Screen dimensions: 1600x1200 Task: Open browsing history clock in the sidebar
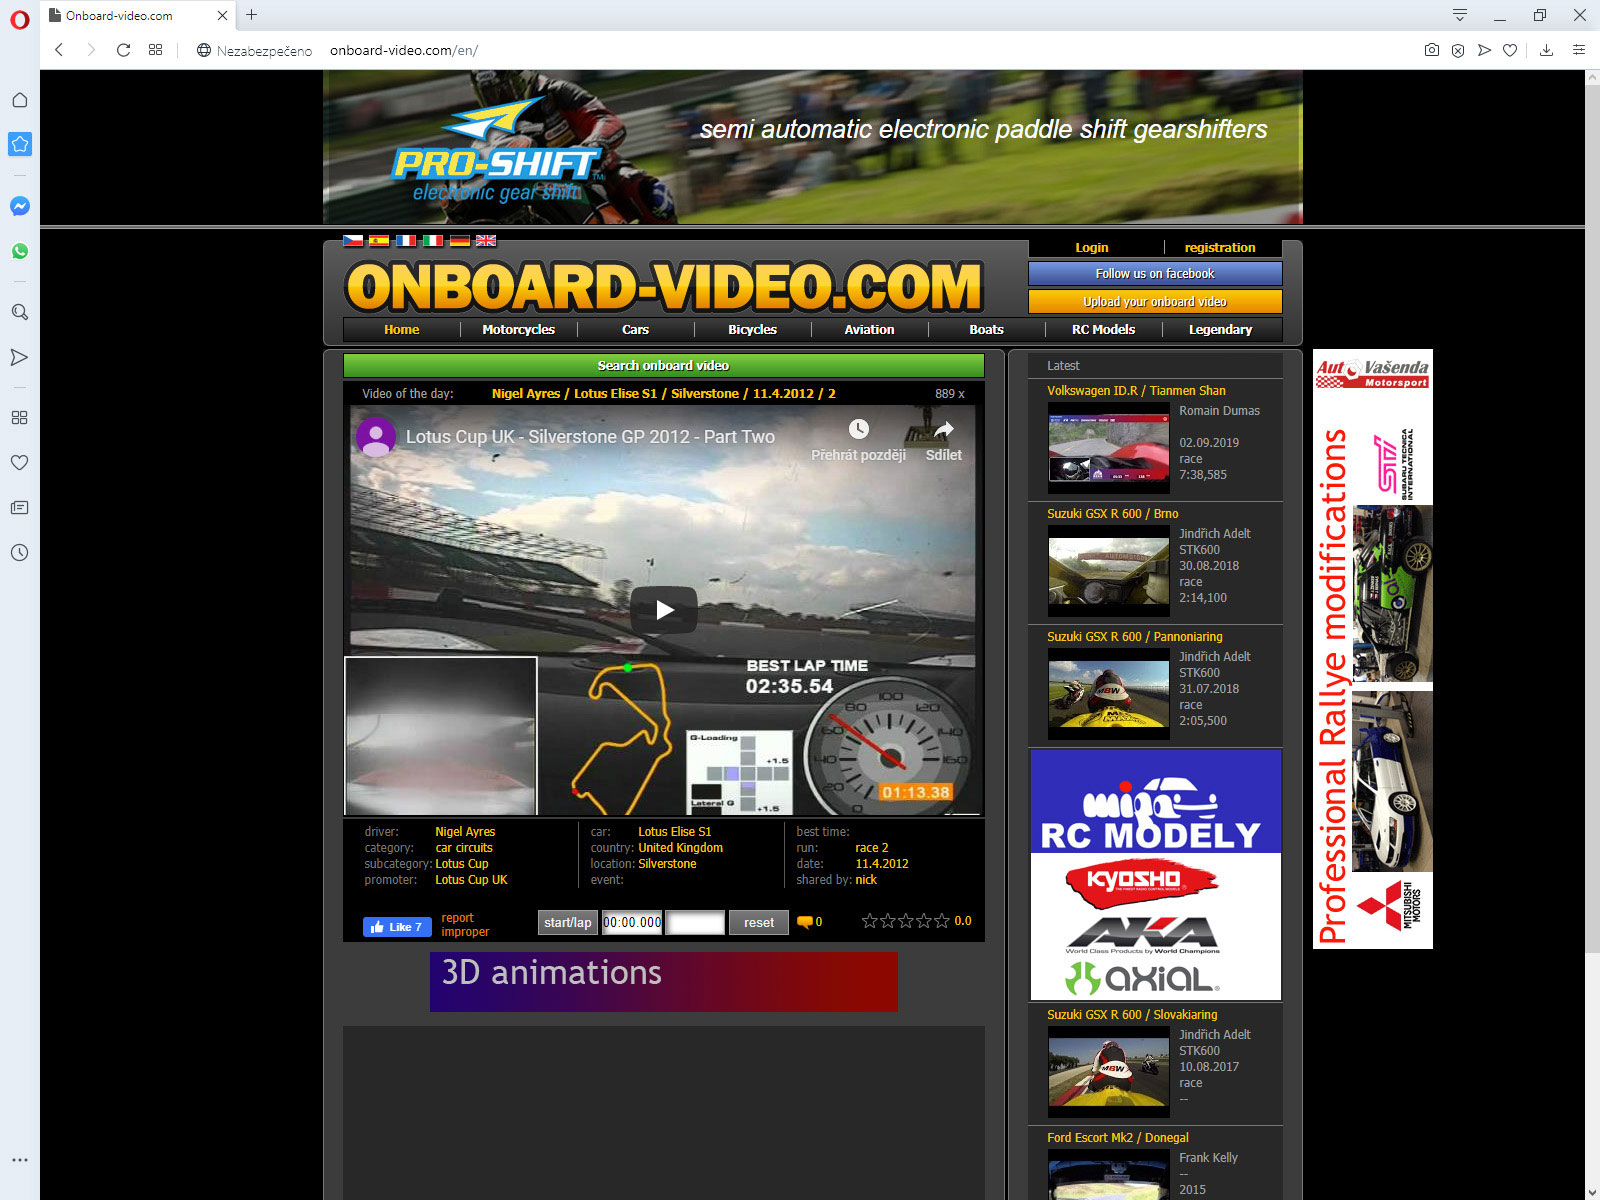tap(19, 552)
